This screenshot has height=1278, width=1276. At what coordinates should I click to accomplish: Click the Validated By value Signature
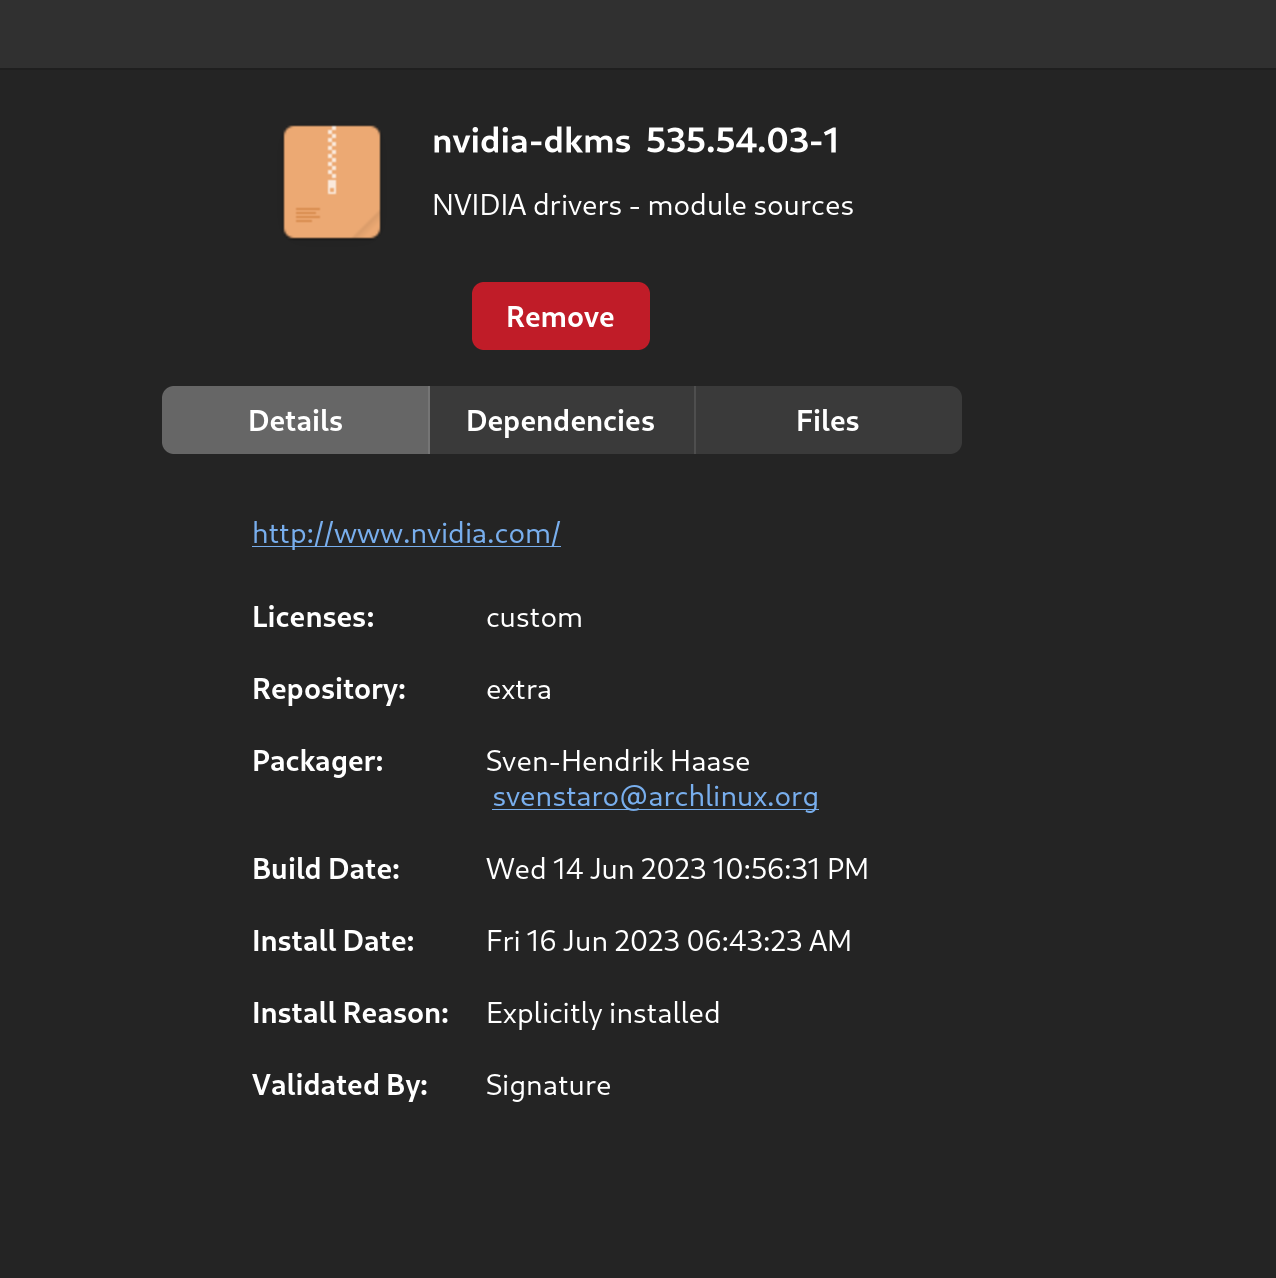point(548,1085)
